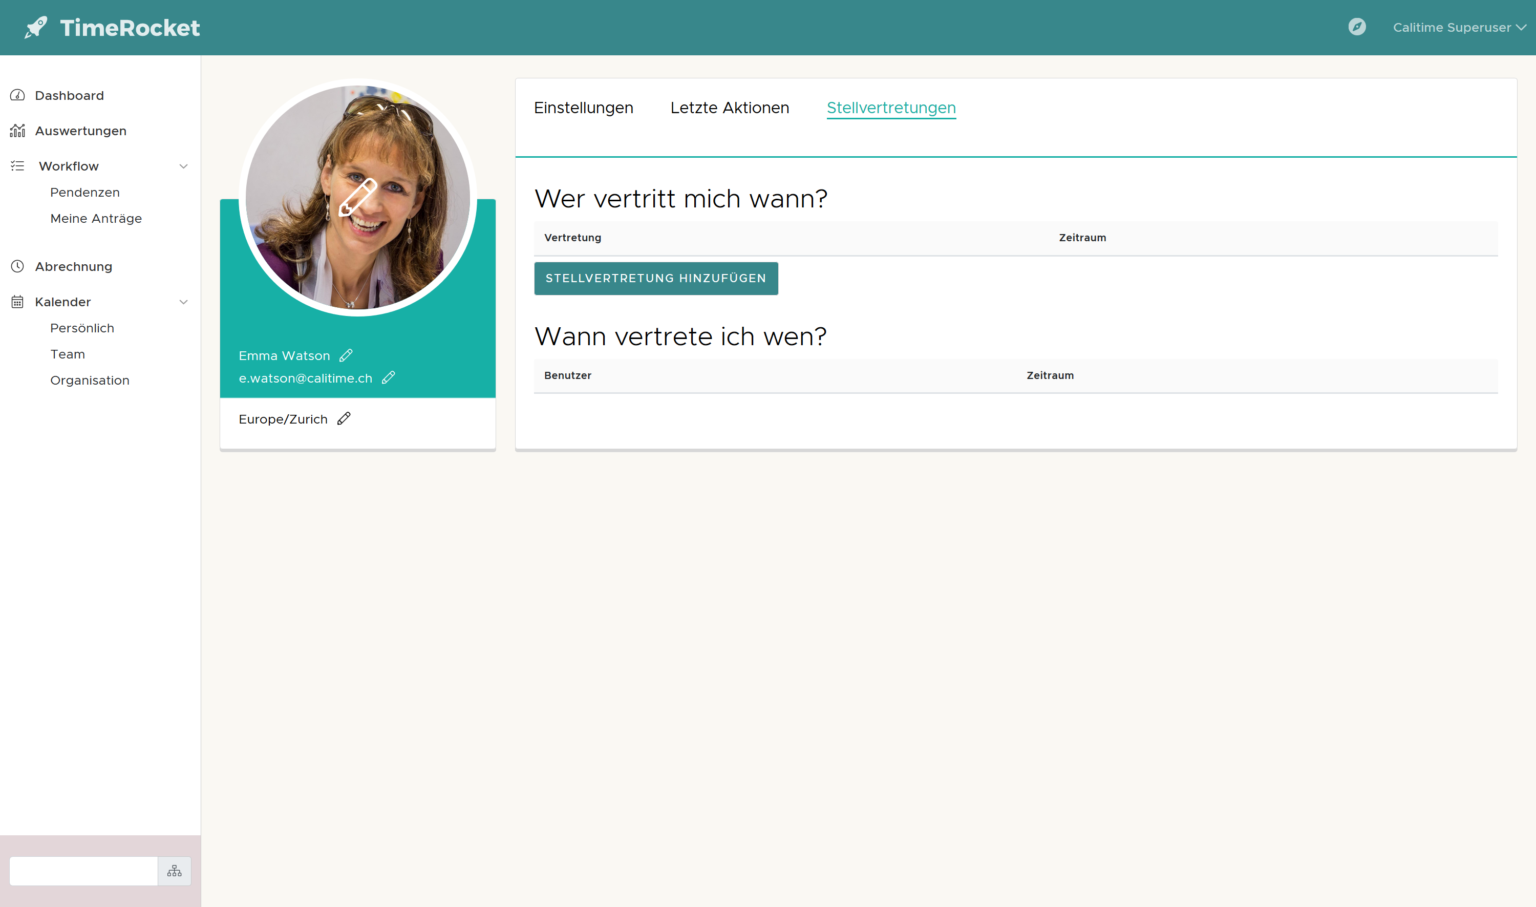Edit the Europe/Zurich timezone setting
Viewport: 1536px width, 907px height.
(343, 418)
